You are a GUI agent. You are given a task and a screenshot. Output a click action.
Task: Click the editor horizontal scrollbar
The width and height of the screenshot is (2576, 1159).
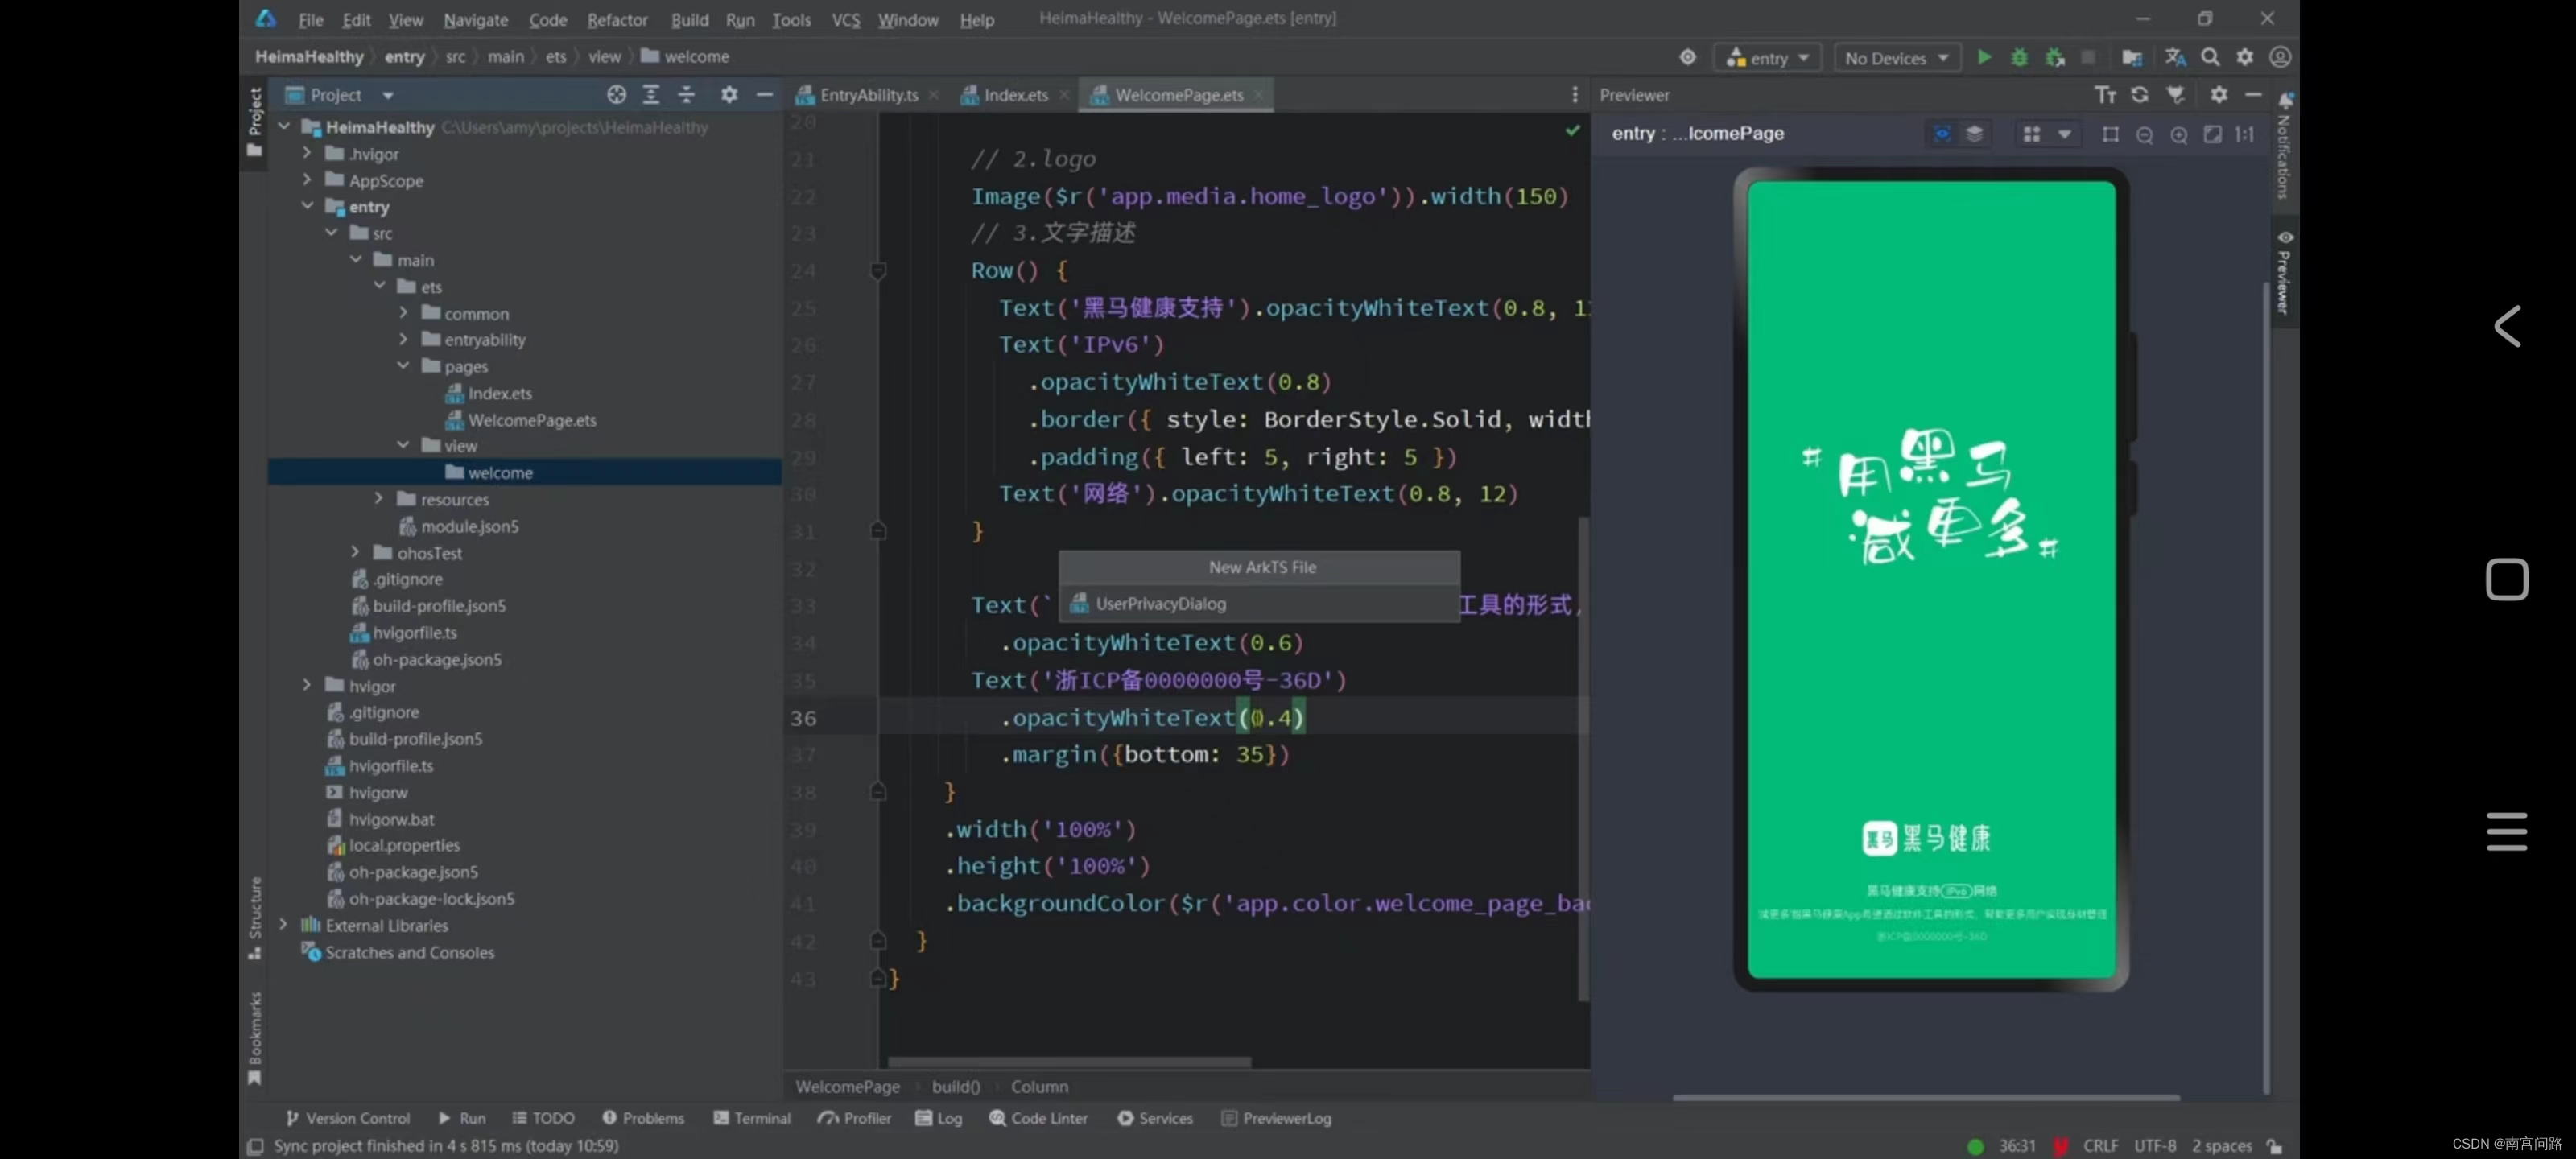(1069, 1062)
